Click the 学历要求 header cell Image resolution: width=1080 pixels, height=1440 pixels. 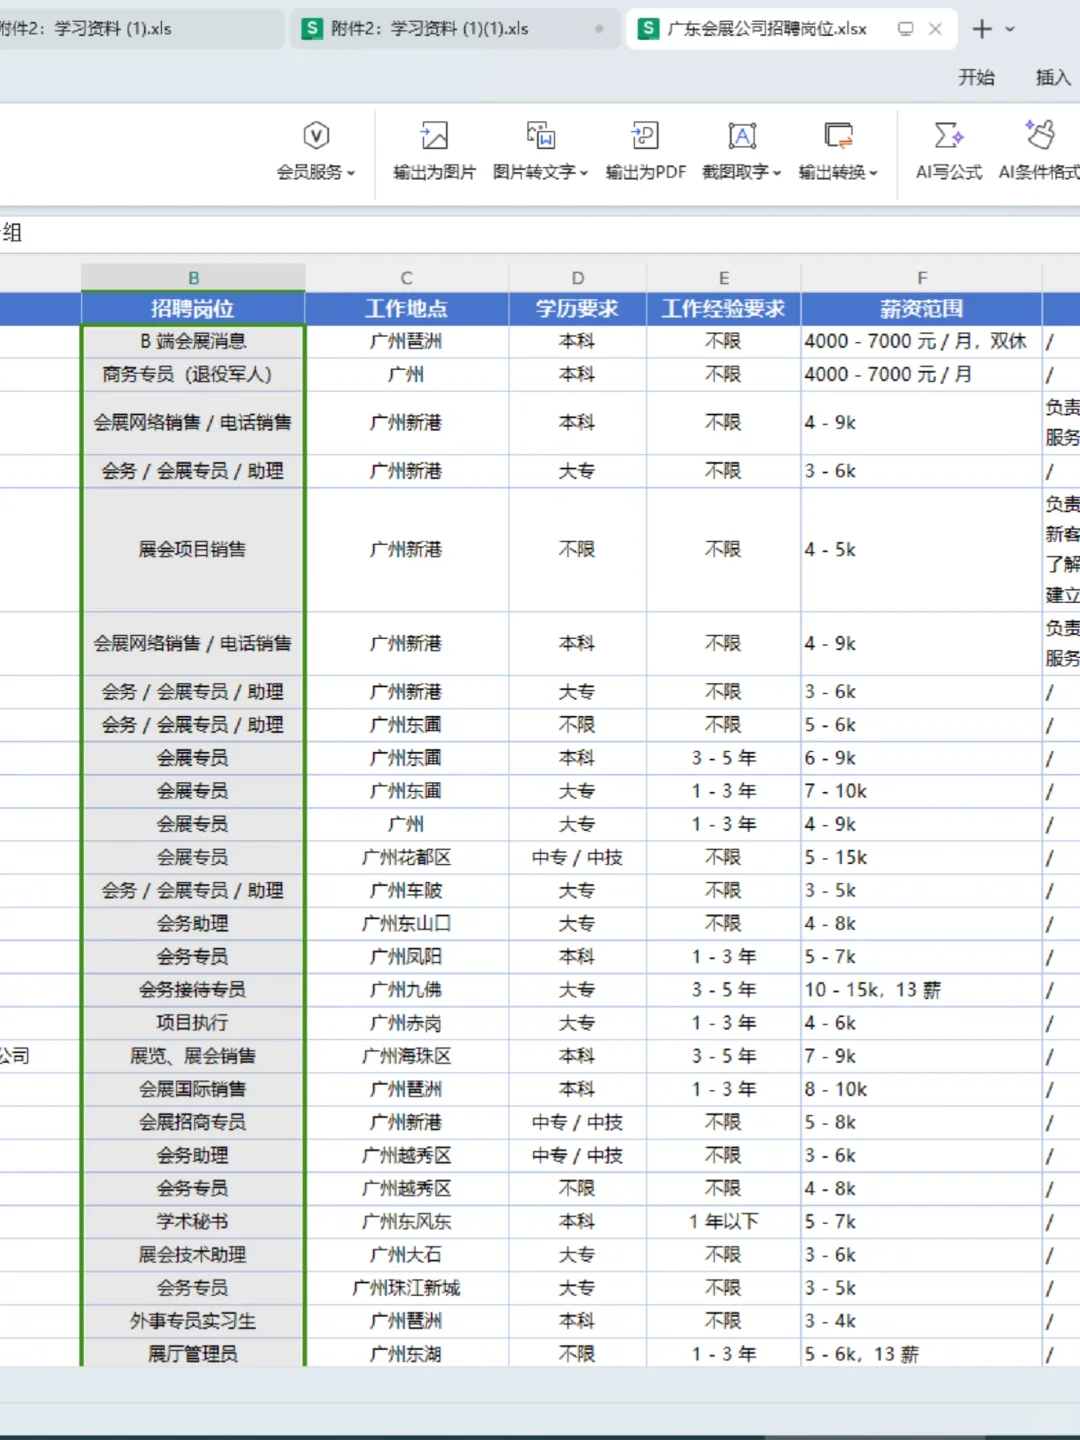[x=578, y=309]
